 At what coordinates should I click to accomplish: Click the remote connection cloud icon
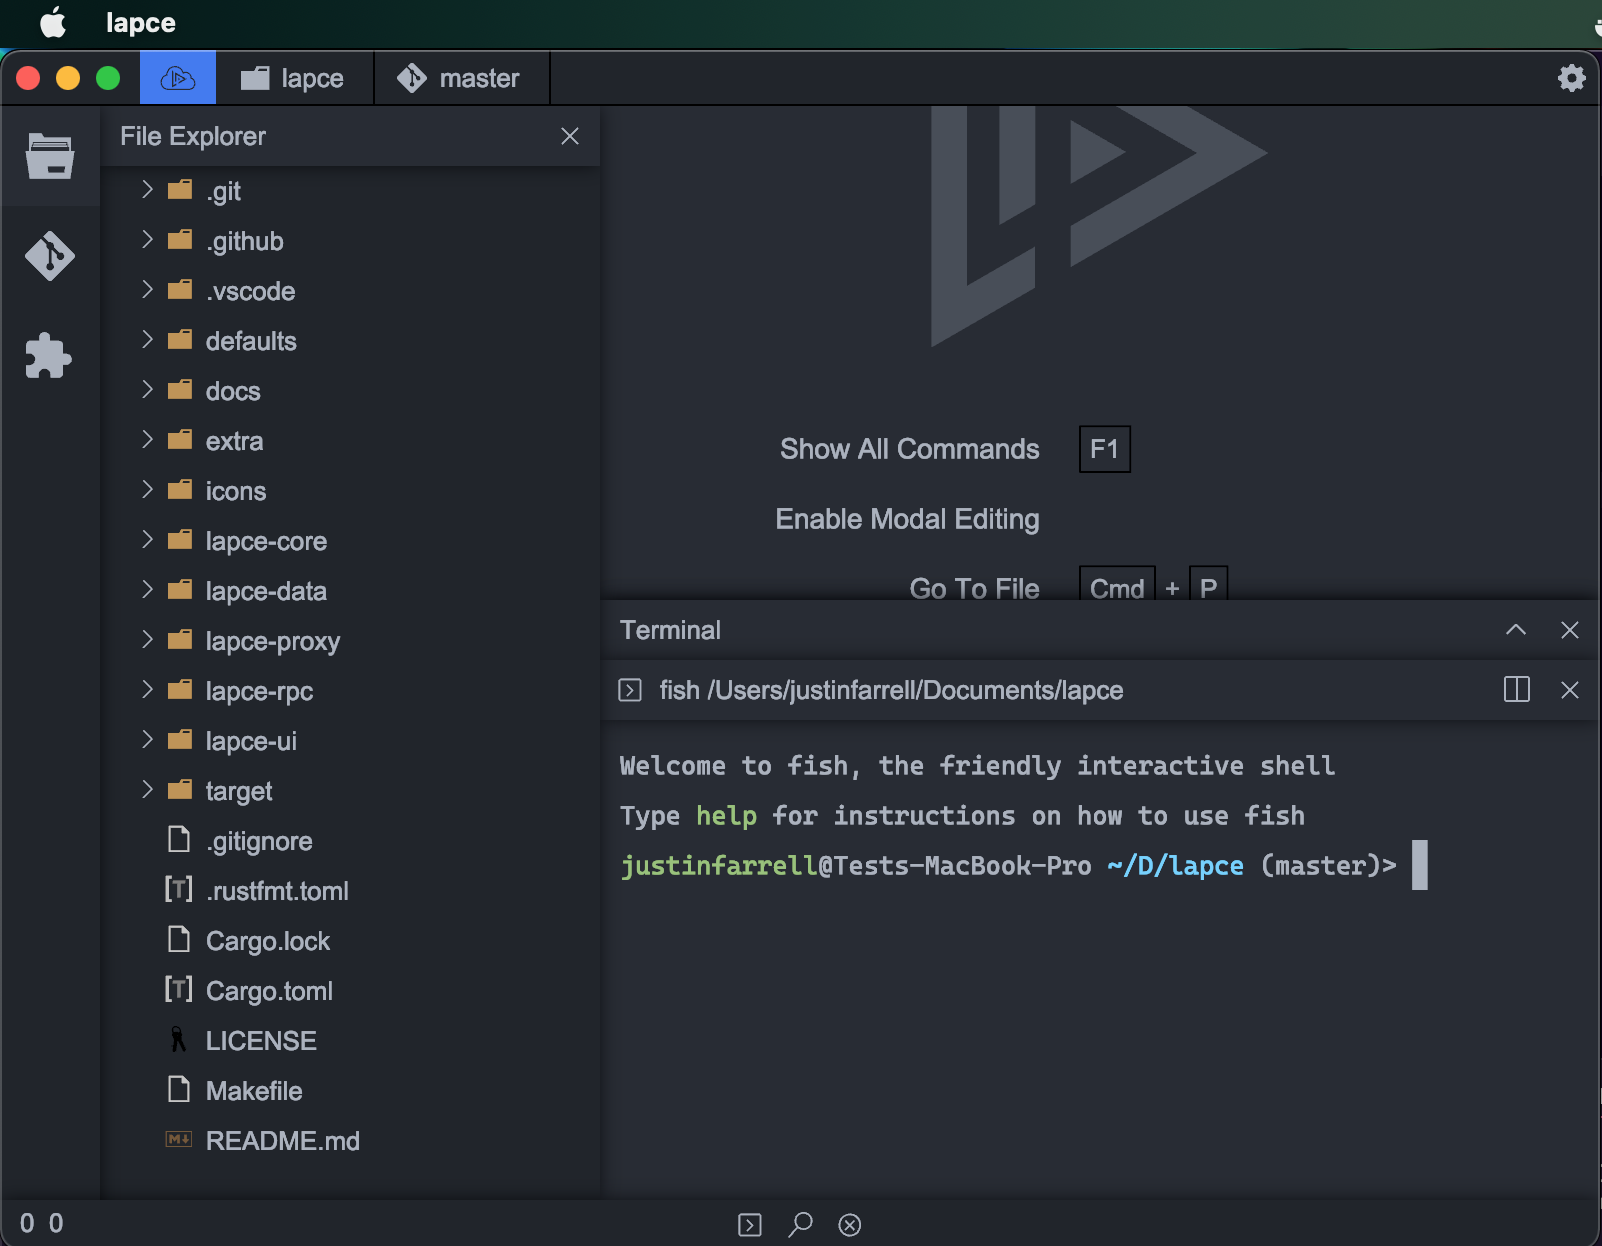[177, 77]
